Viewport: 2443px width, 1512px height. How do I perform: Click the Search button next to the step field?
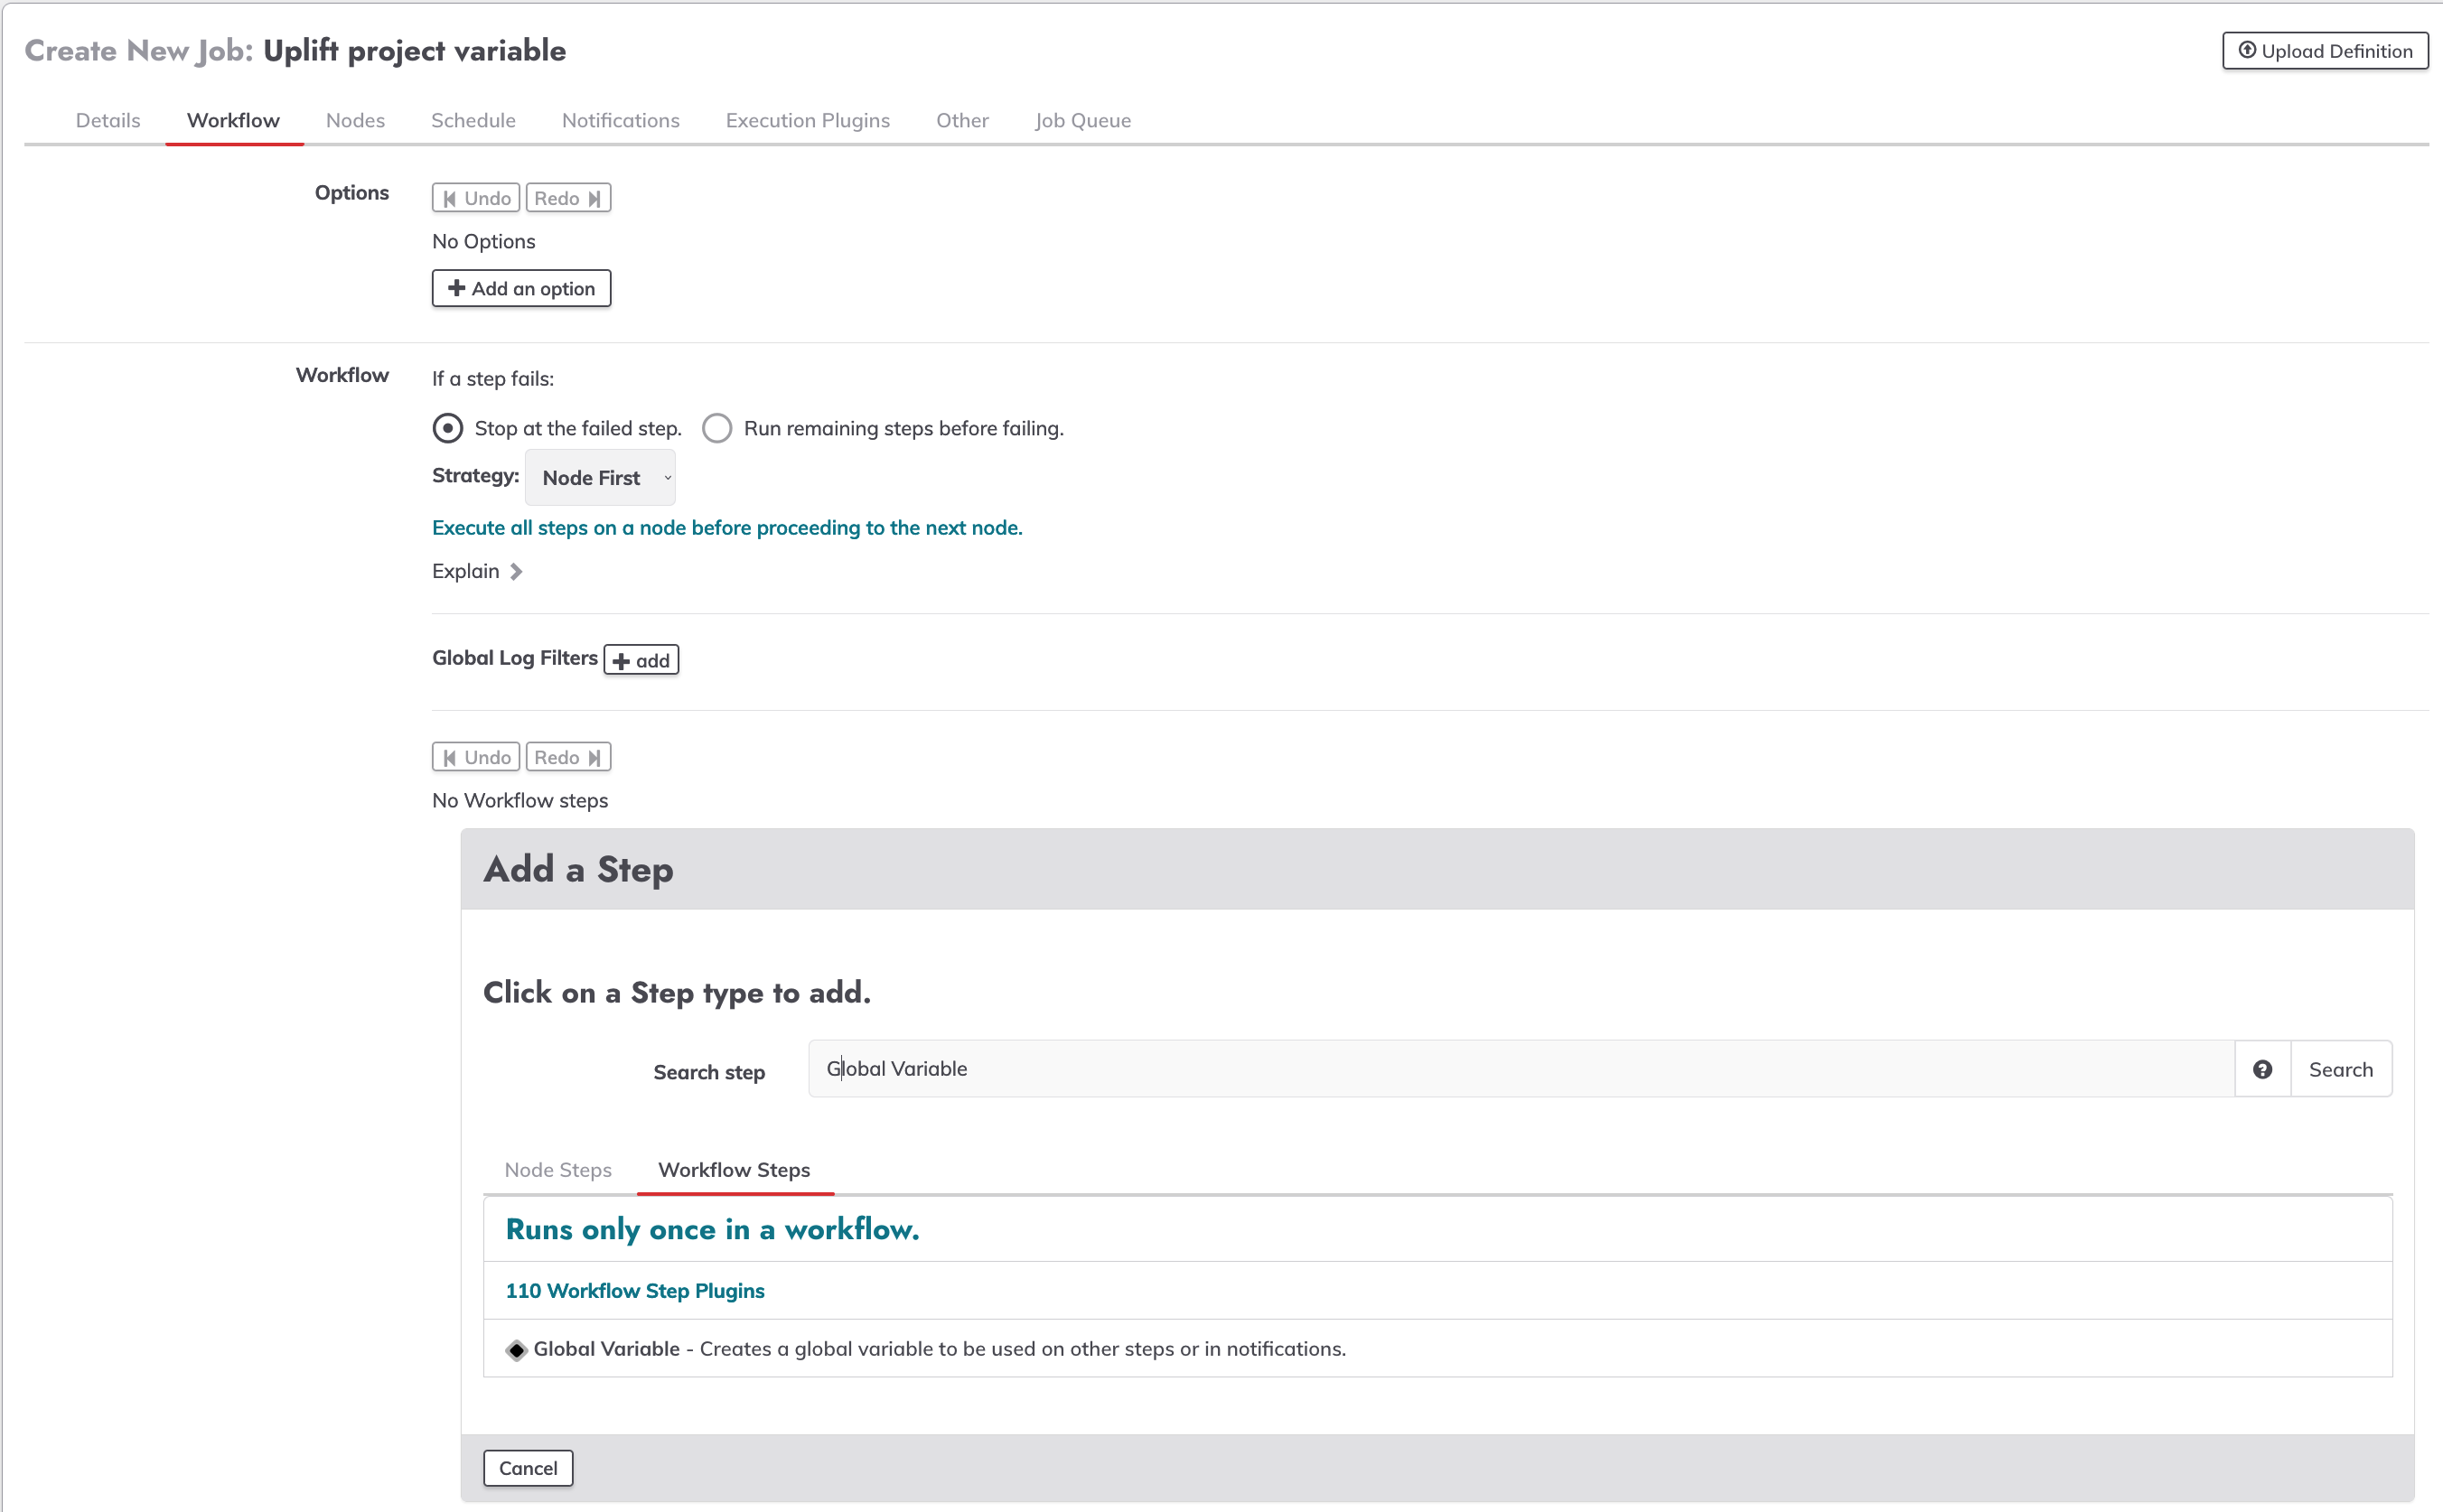(x=2341, y=1069)
